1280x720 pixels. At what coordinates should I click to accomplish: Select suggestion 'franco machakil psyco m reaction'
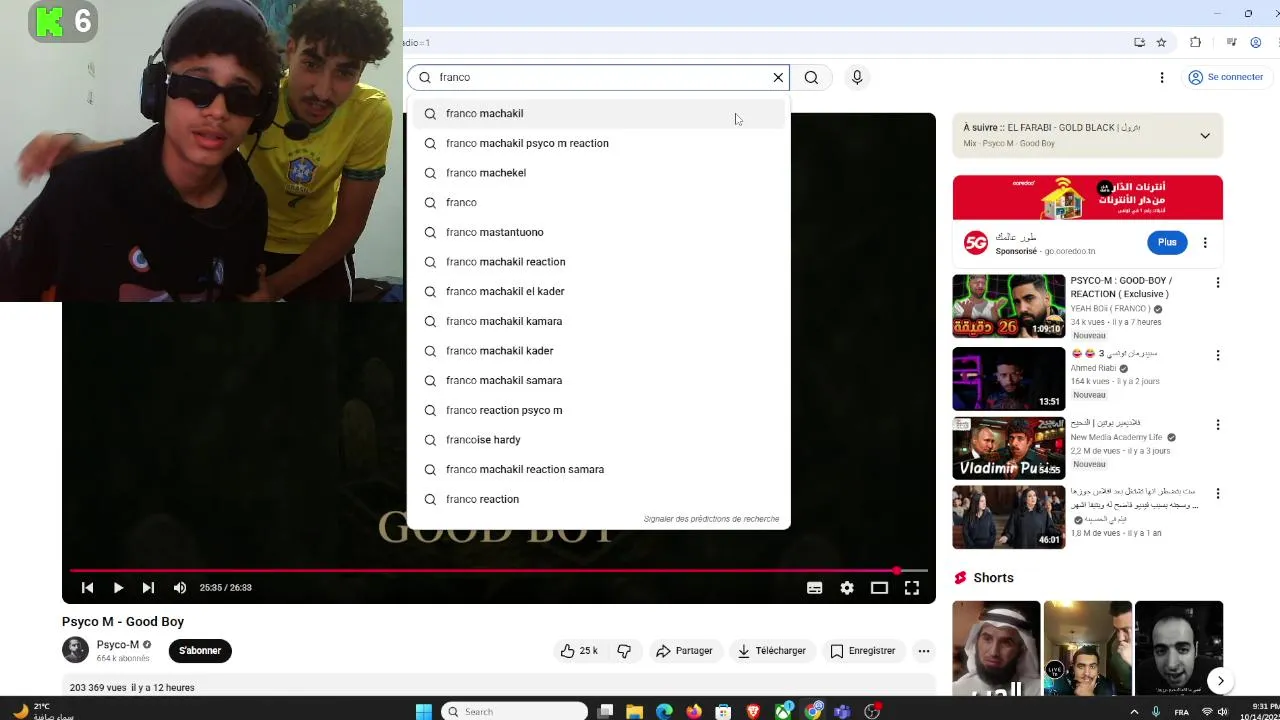[598, 143]
